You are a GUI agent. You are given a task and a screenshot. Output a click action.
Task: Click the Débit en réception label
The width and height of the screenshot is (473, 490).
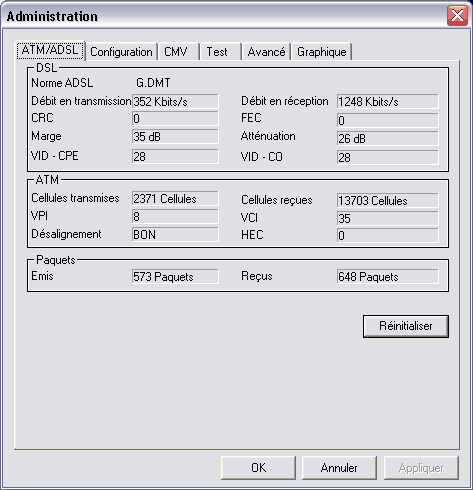285,101
